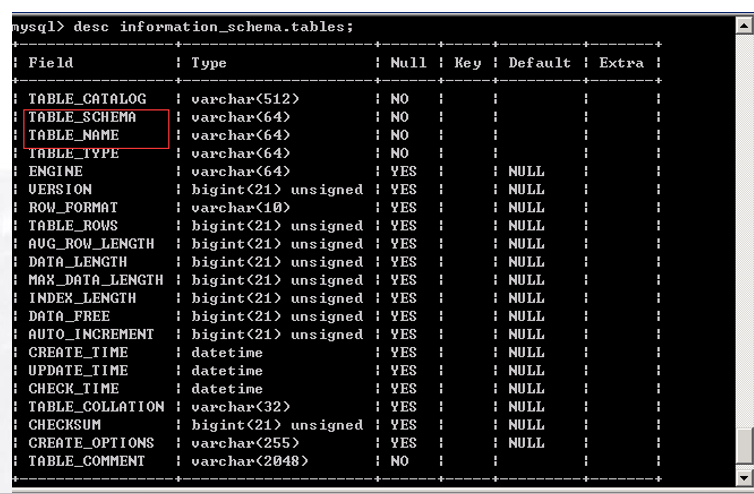Select the ENGINE field name

coord(55,171)
